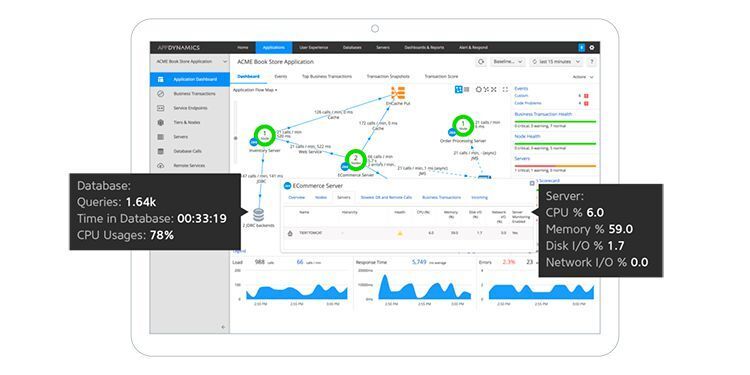Viewport: 750px width, 375px height.
Task: Click the Custom events link
Action: [521, 96]
